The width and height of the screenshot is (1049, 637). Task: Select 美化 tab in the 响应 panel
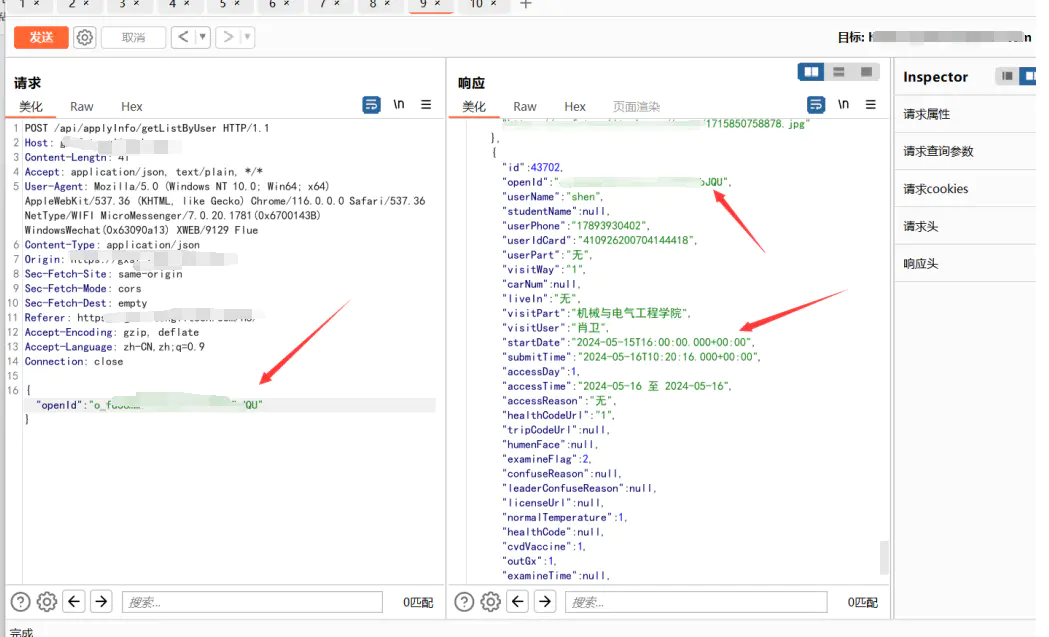[474, 106]
